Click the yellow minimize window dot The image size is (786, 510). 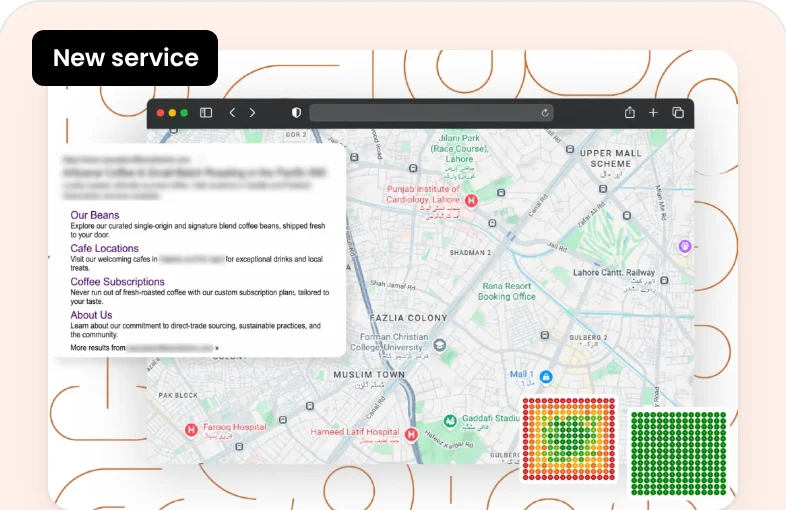[172, 113]
